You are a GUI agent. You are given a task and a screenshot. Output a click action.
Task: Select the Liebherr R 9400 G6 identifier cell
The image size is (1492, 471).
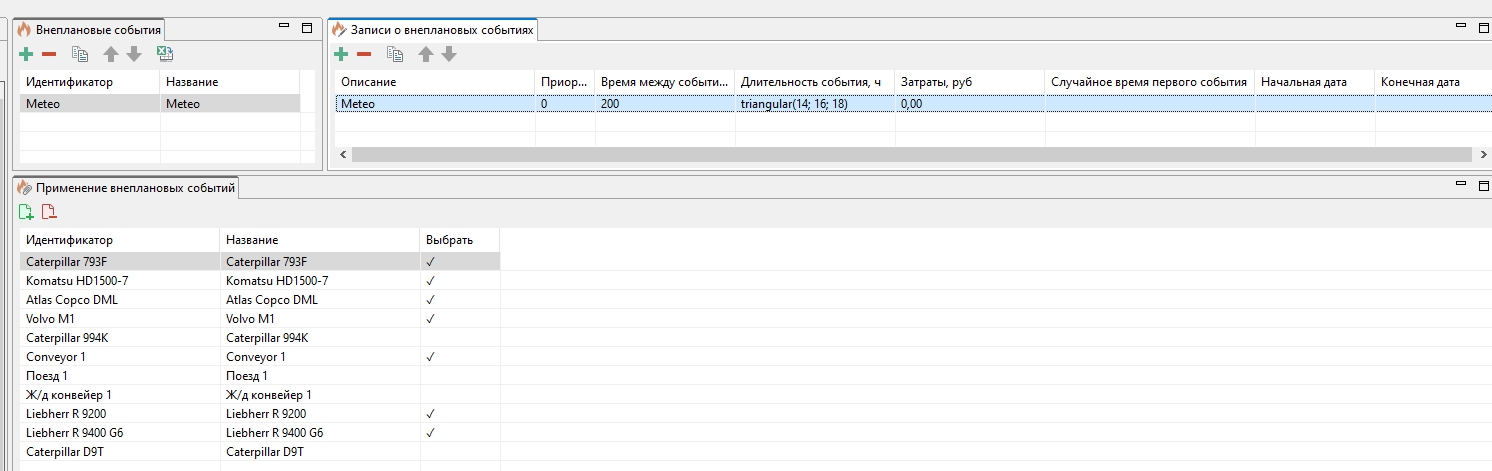click(x=120, y=433)
